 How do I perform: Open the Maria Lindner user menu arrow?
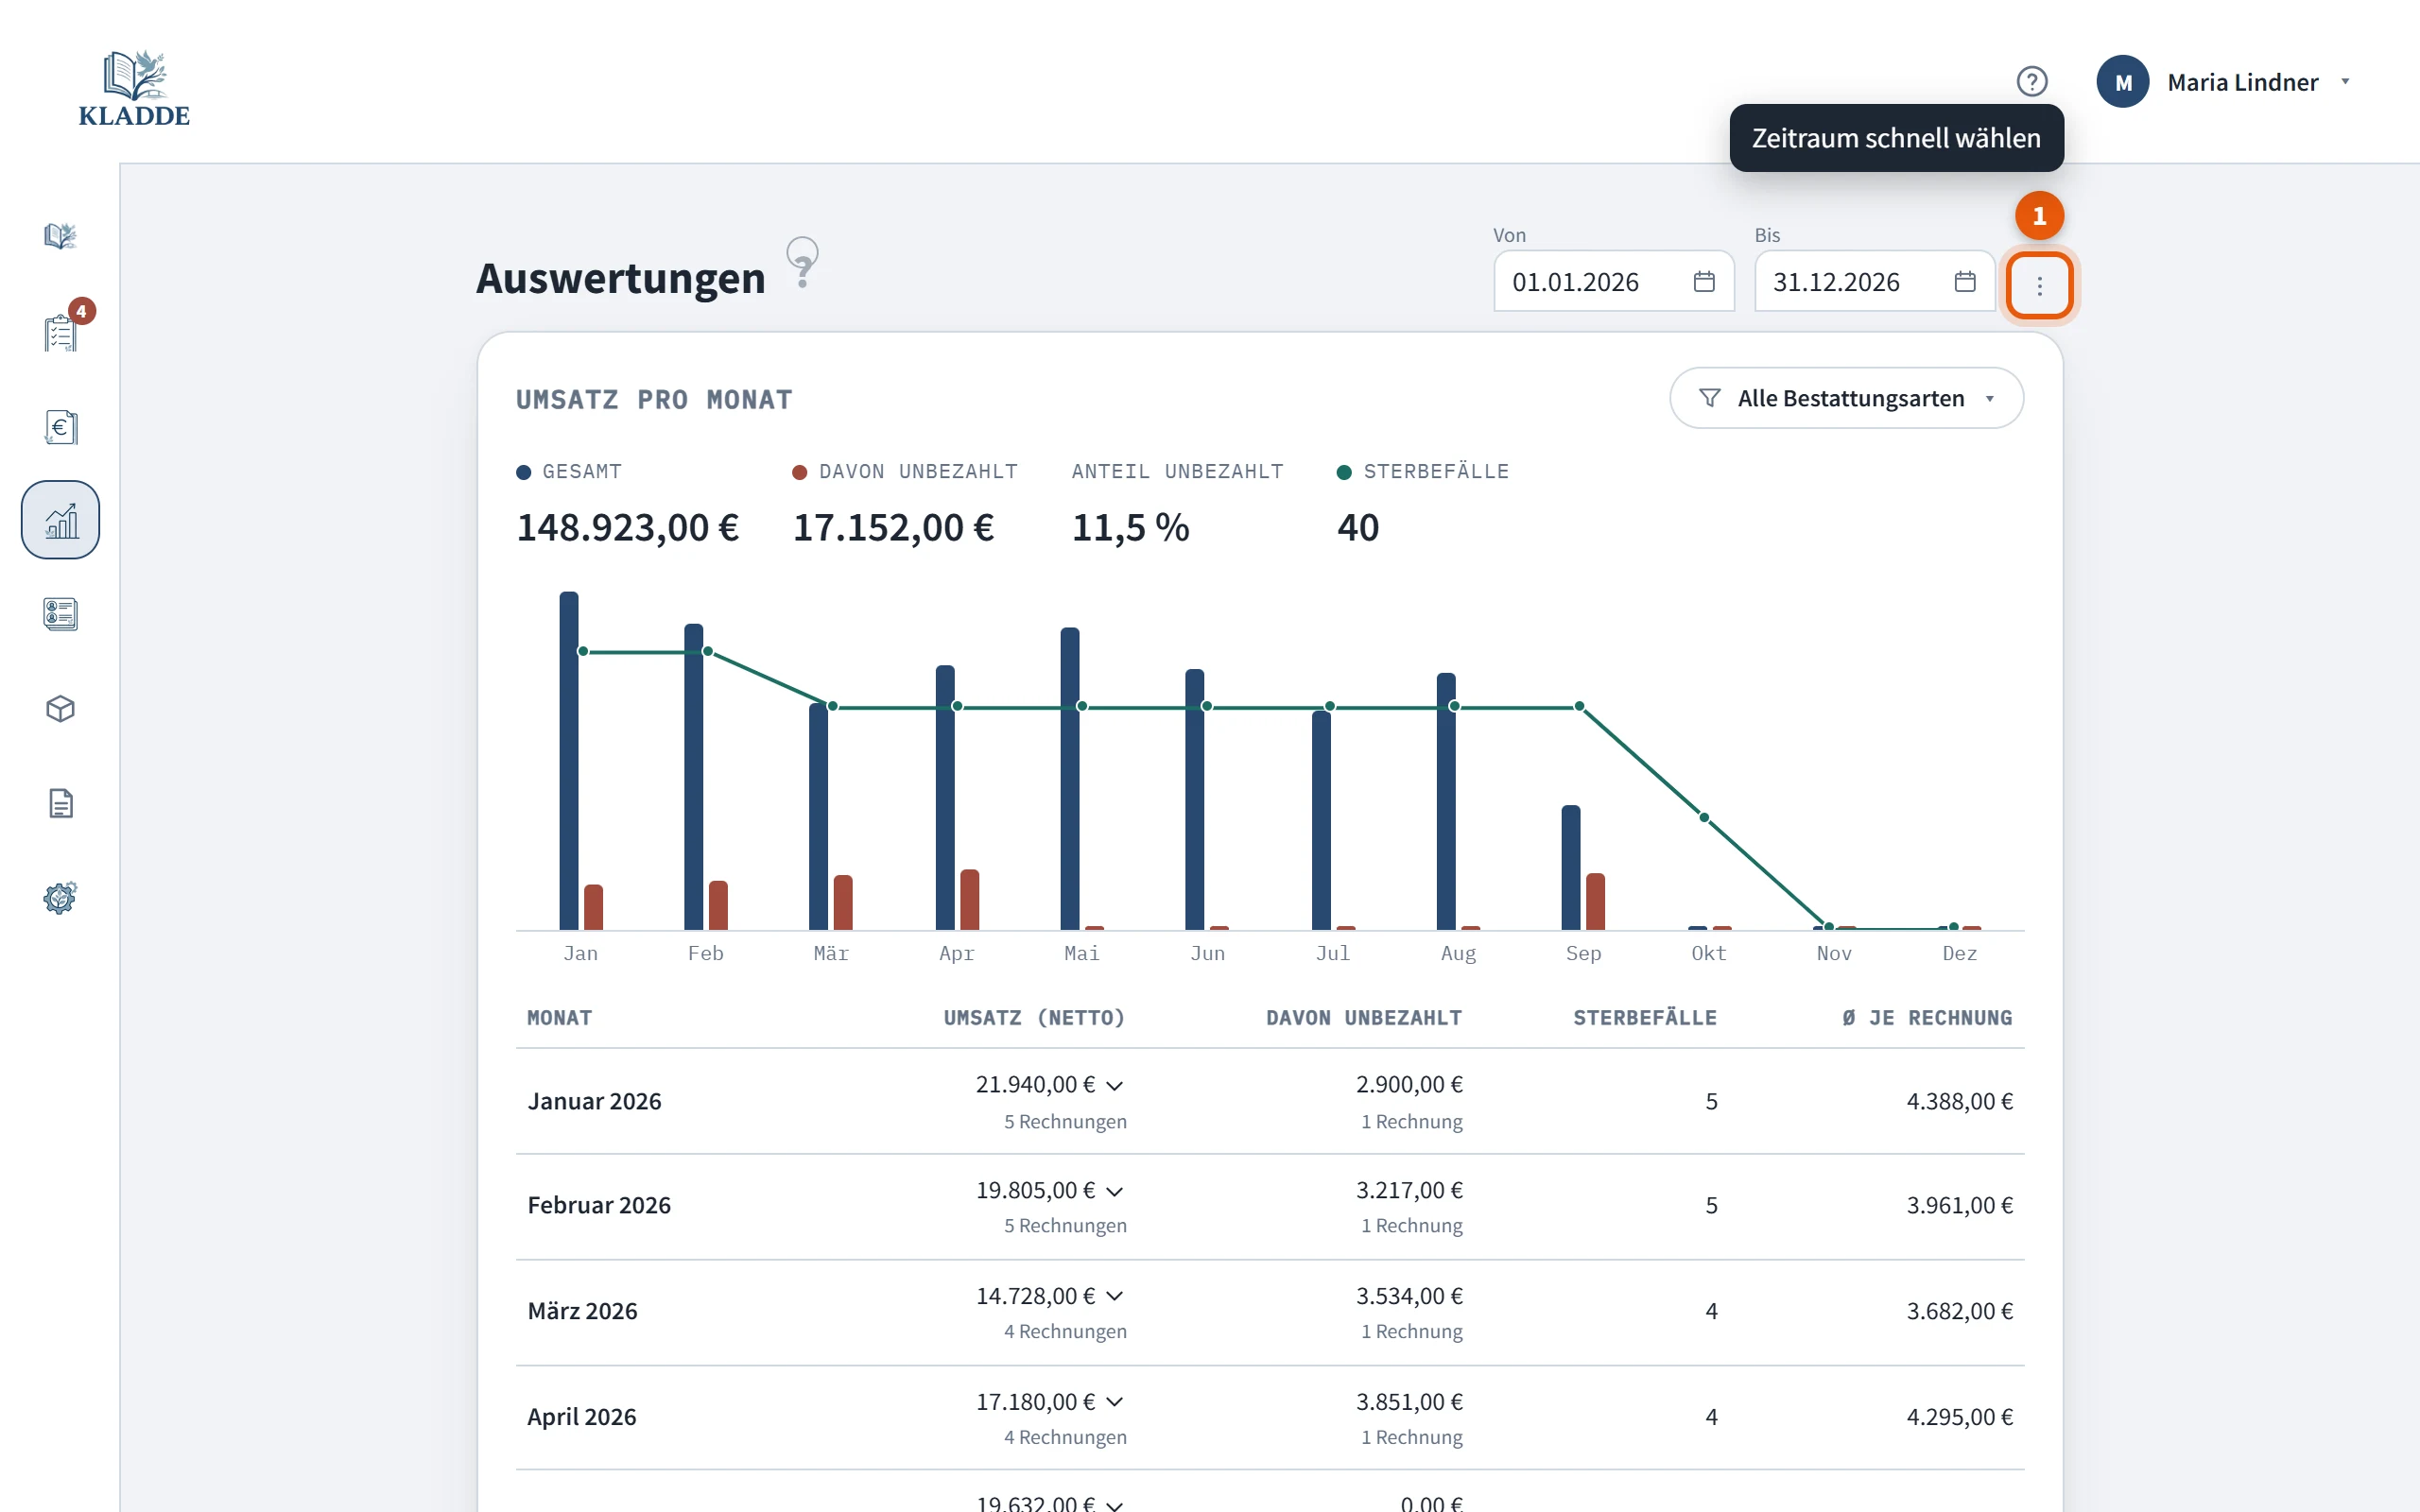[2345, 82]
